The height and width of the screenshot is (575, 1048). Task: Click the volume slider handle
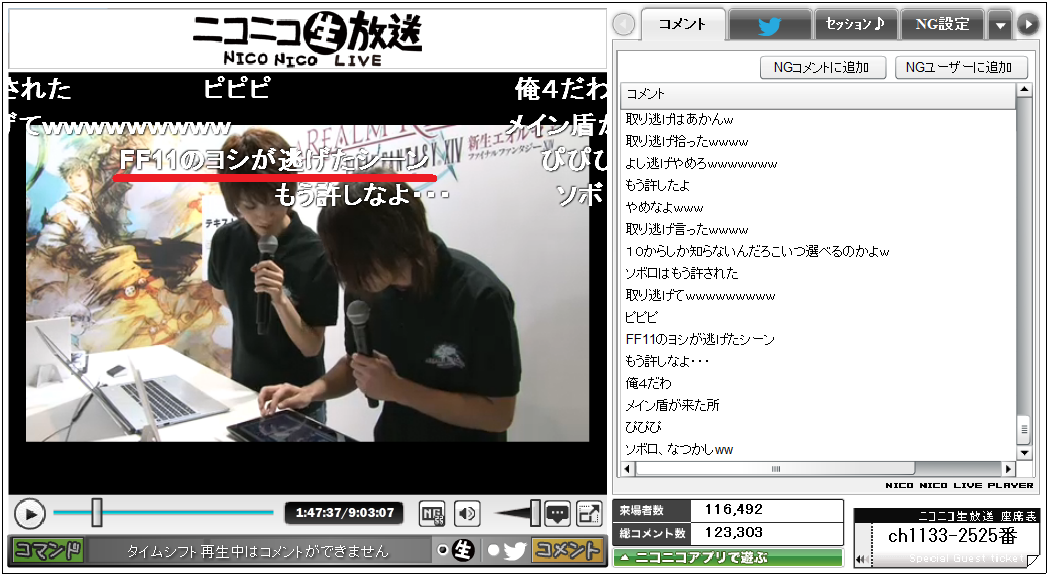pos(535,513)
